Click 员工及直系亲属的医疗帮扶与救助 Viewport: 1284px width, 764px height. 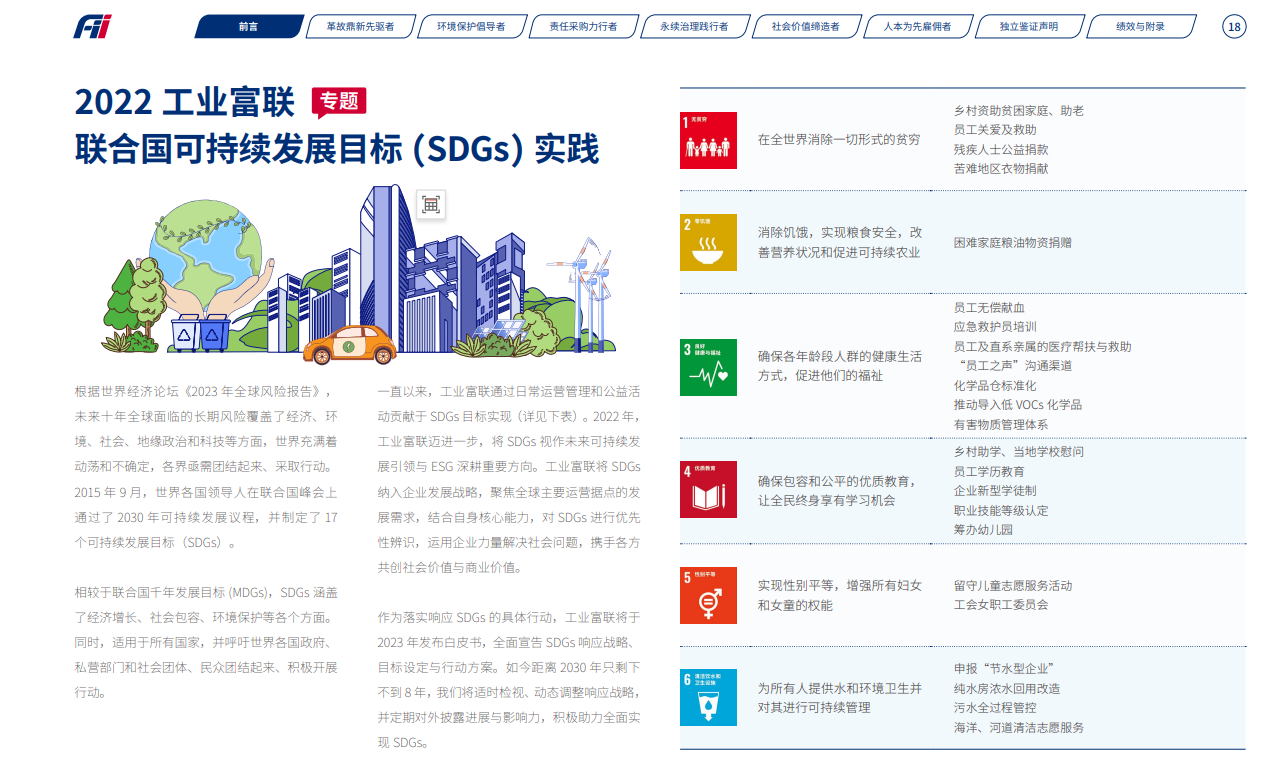point(1043,346)
